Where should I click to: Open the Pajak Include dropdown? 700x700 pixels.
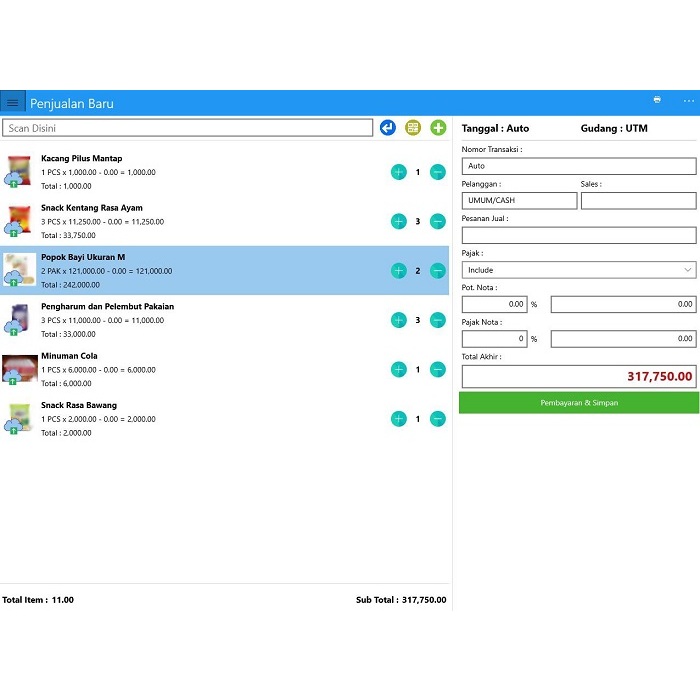pyautogui.click(x=579, y=270)
